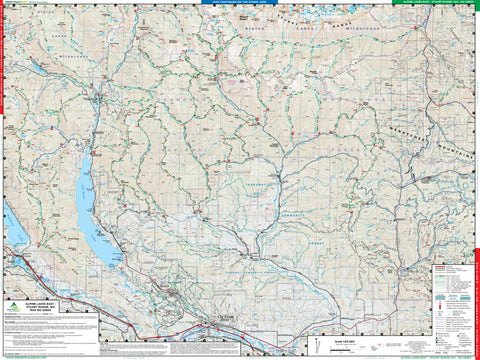Viewport: 480px width, 360px height.
Task: Click the 'Scale 1:63,360' text
Action: tap(344, 342)
